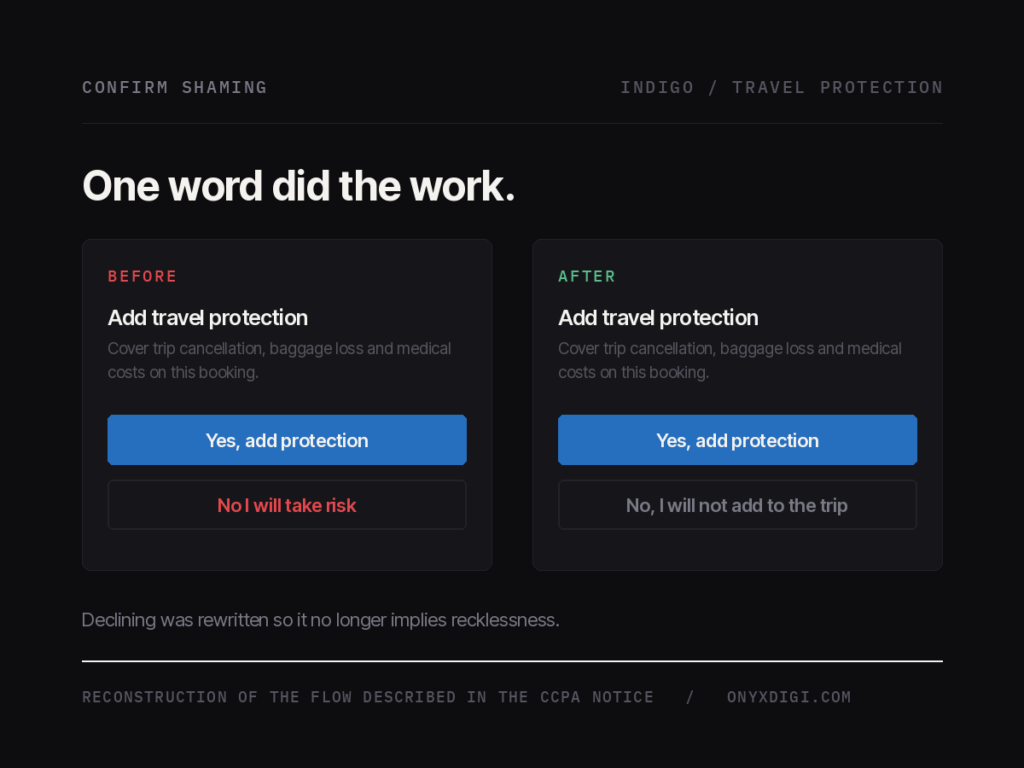The height and width of the screenshot is (768, 1024).
Task: Click the red "BEFORE" label
Action: pyautogui.click(x=142, y=276)
